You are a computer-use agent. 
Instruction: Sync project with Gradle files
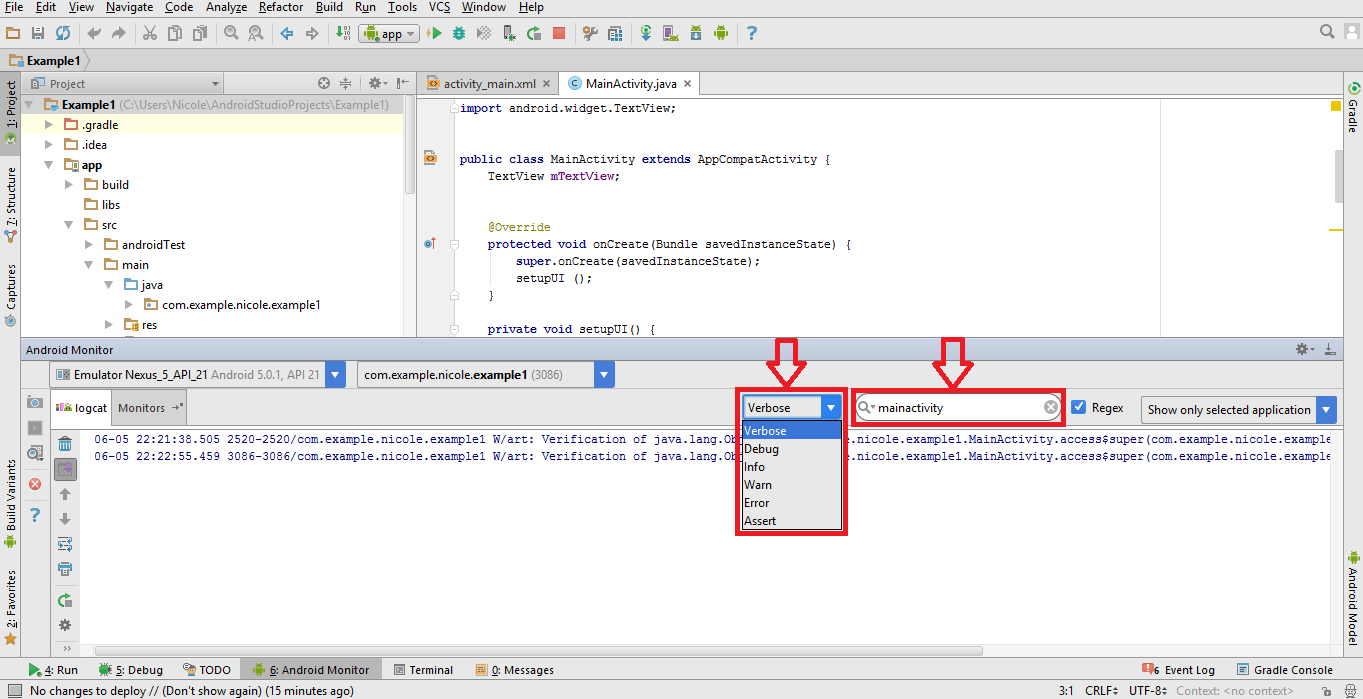point(645,32)
